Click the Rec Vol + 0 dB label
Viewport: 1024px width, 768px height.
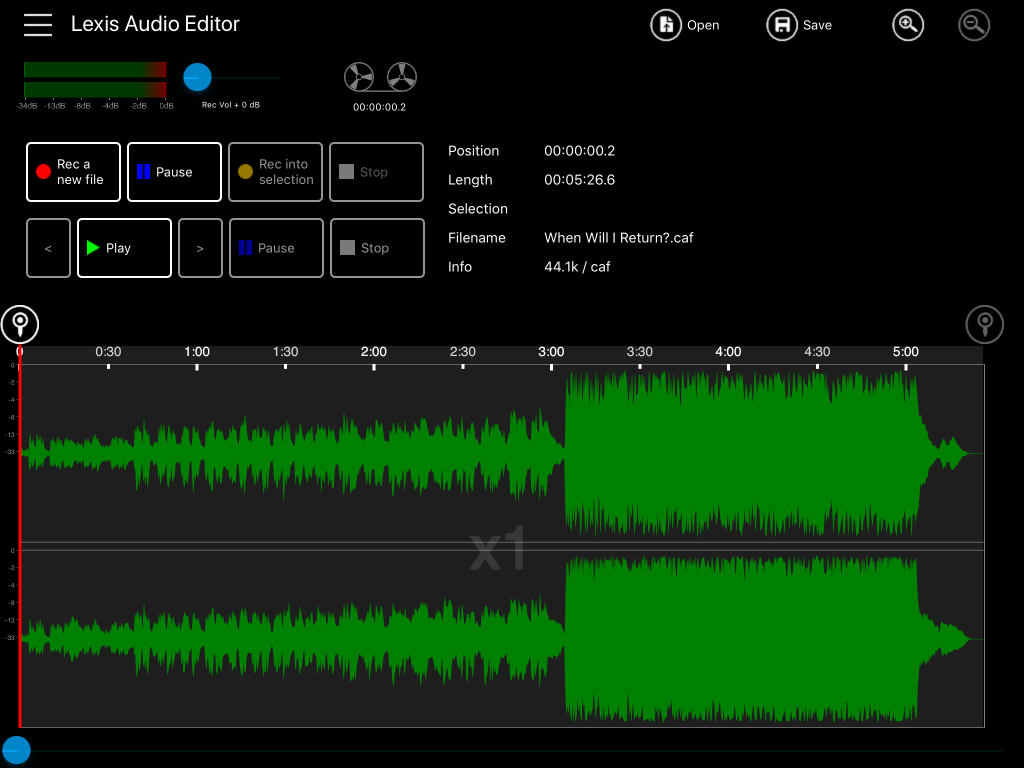(x=231, y=105)
